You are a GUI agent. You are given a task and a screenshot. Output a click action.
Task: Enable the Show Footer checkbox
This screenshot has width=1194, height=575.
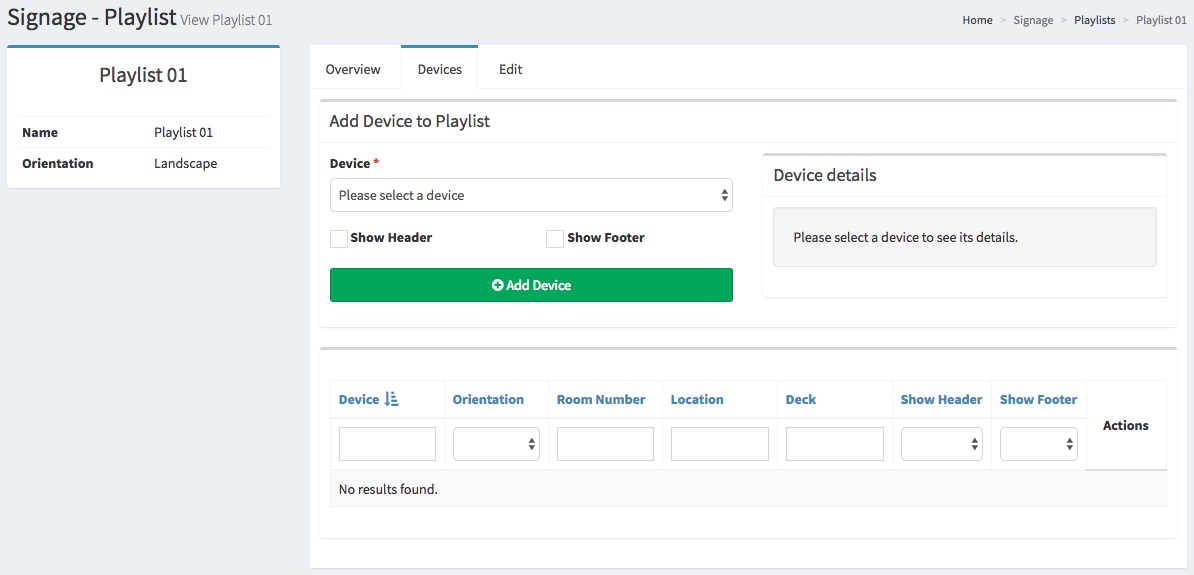click(555, 238)
